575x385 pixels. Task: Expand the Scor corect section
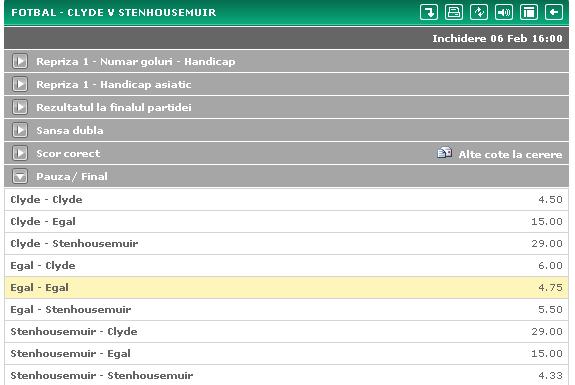(x=20, y=153)
